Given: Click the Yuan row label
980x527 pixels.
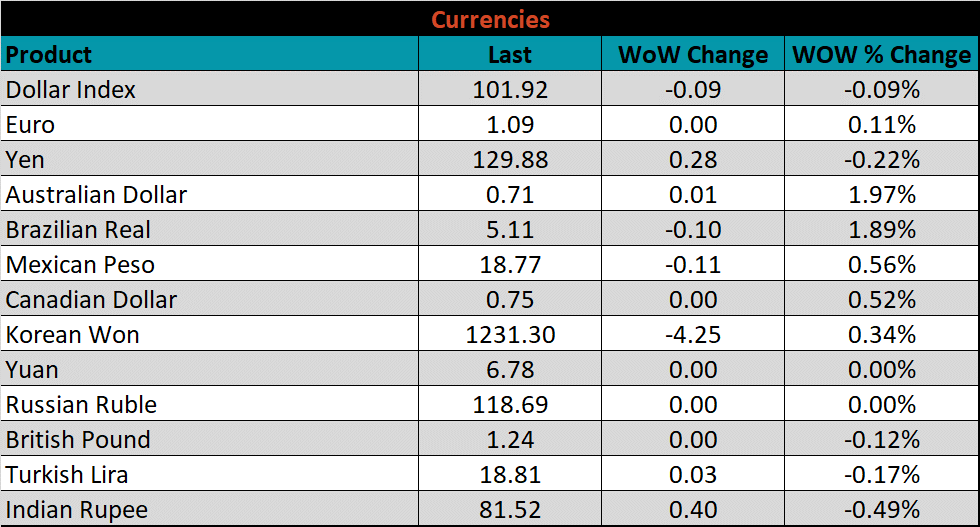Looking at the screenshot, I should click(x=32, y=370).
